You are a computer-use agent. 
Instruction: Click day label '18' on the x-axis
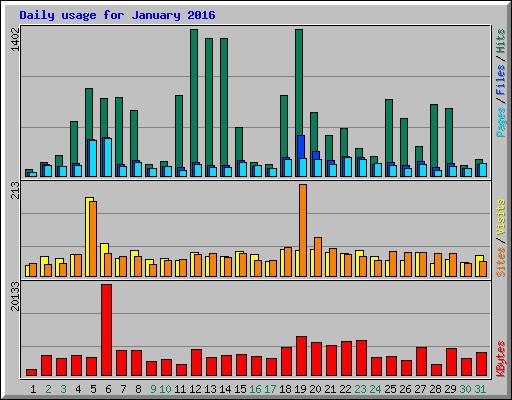(285, 389)
